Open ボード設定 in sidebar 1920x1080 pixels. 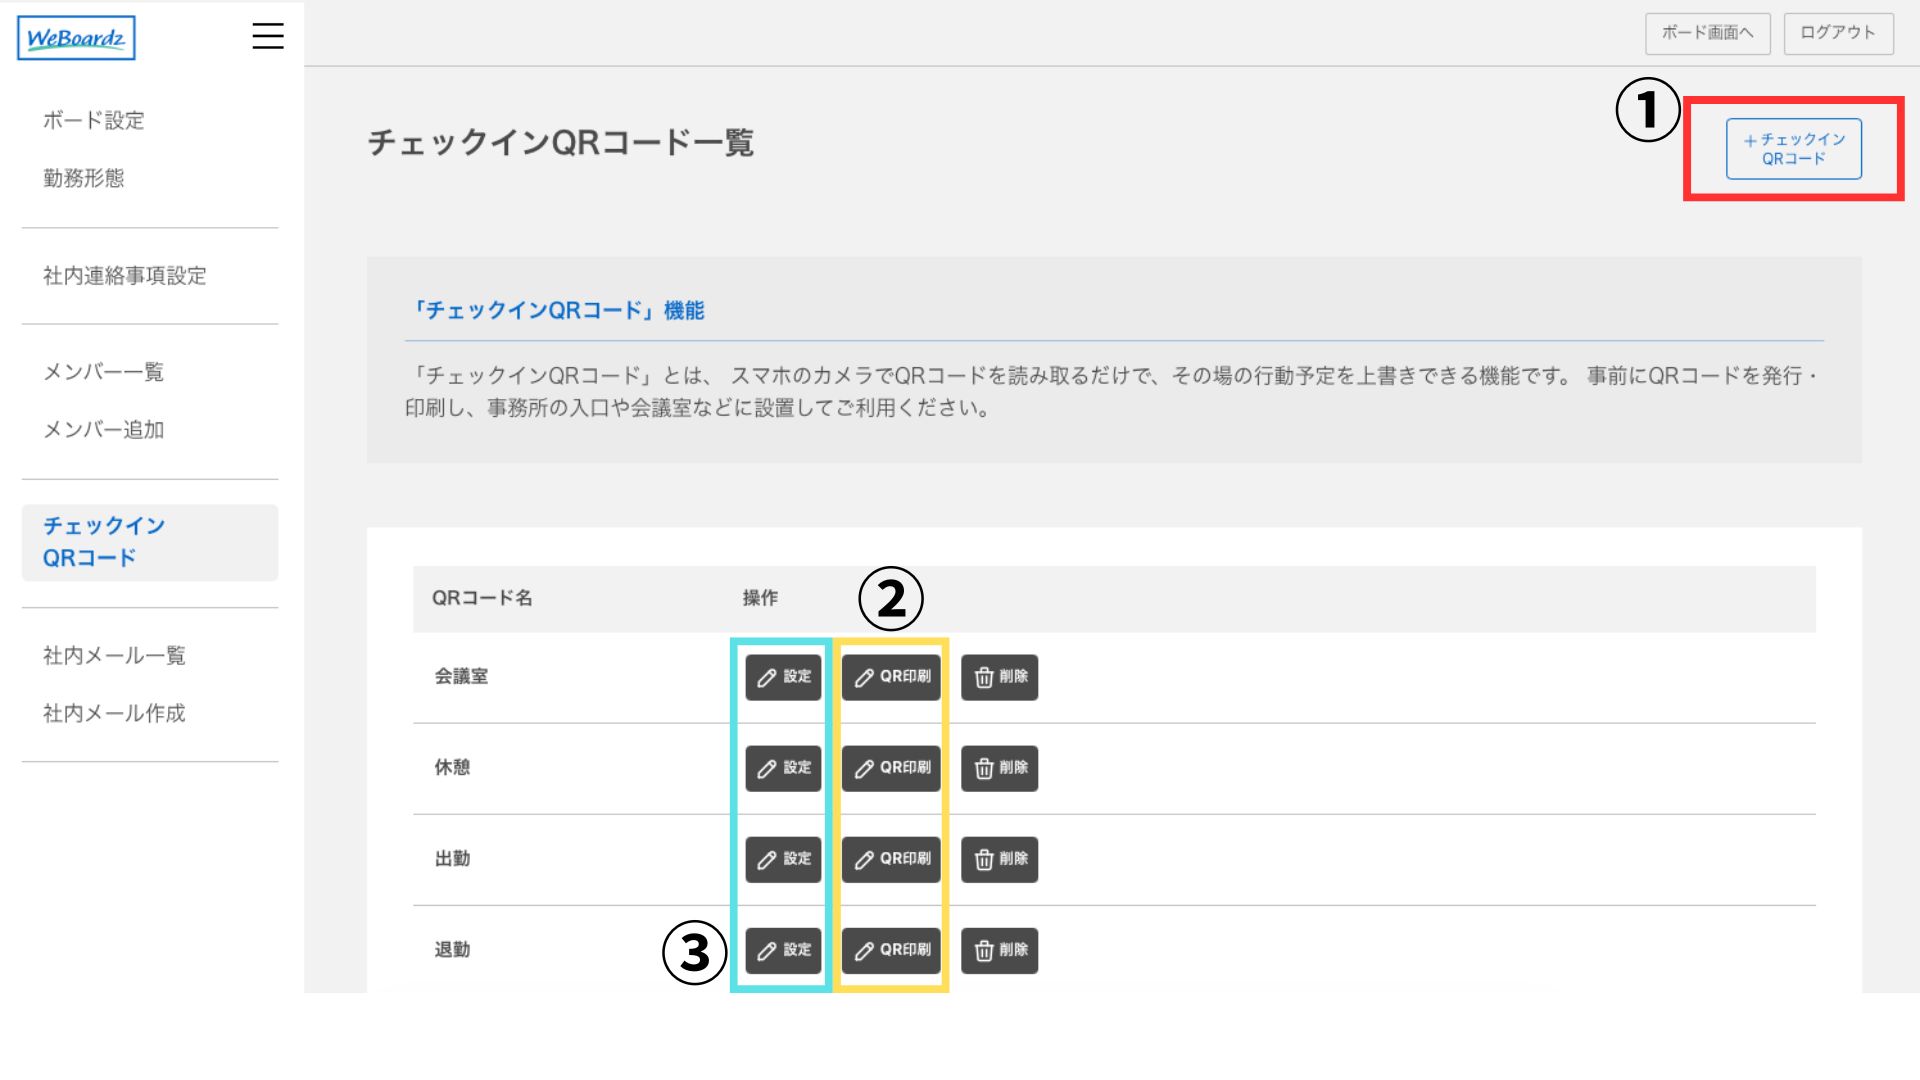click(94, 121)
